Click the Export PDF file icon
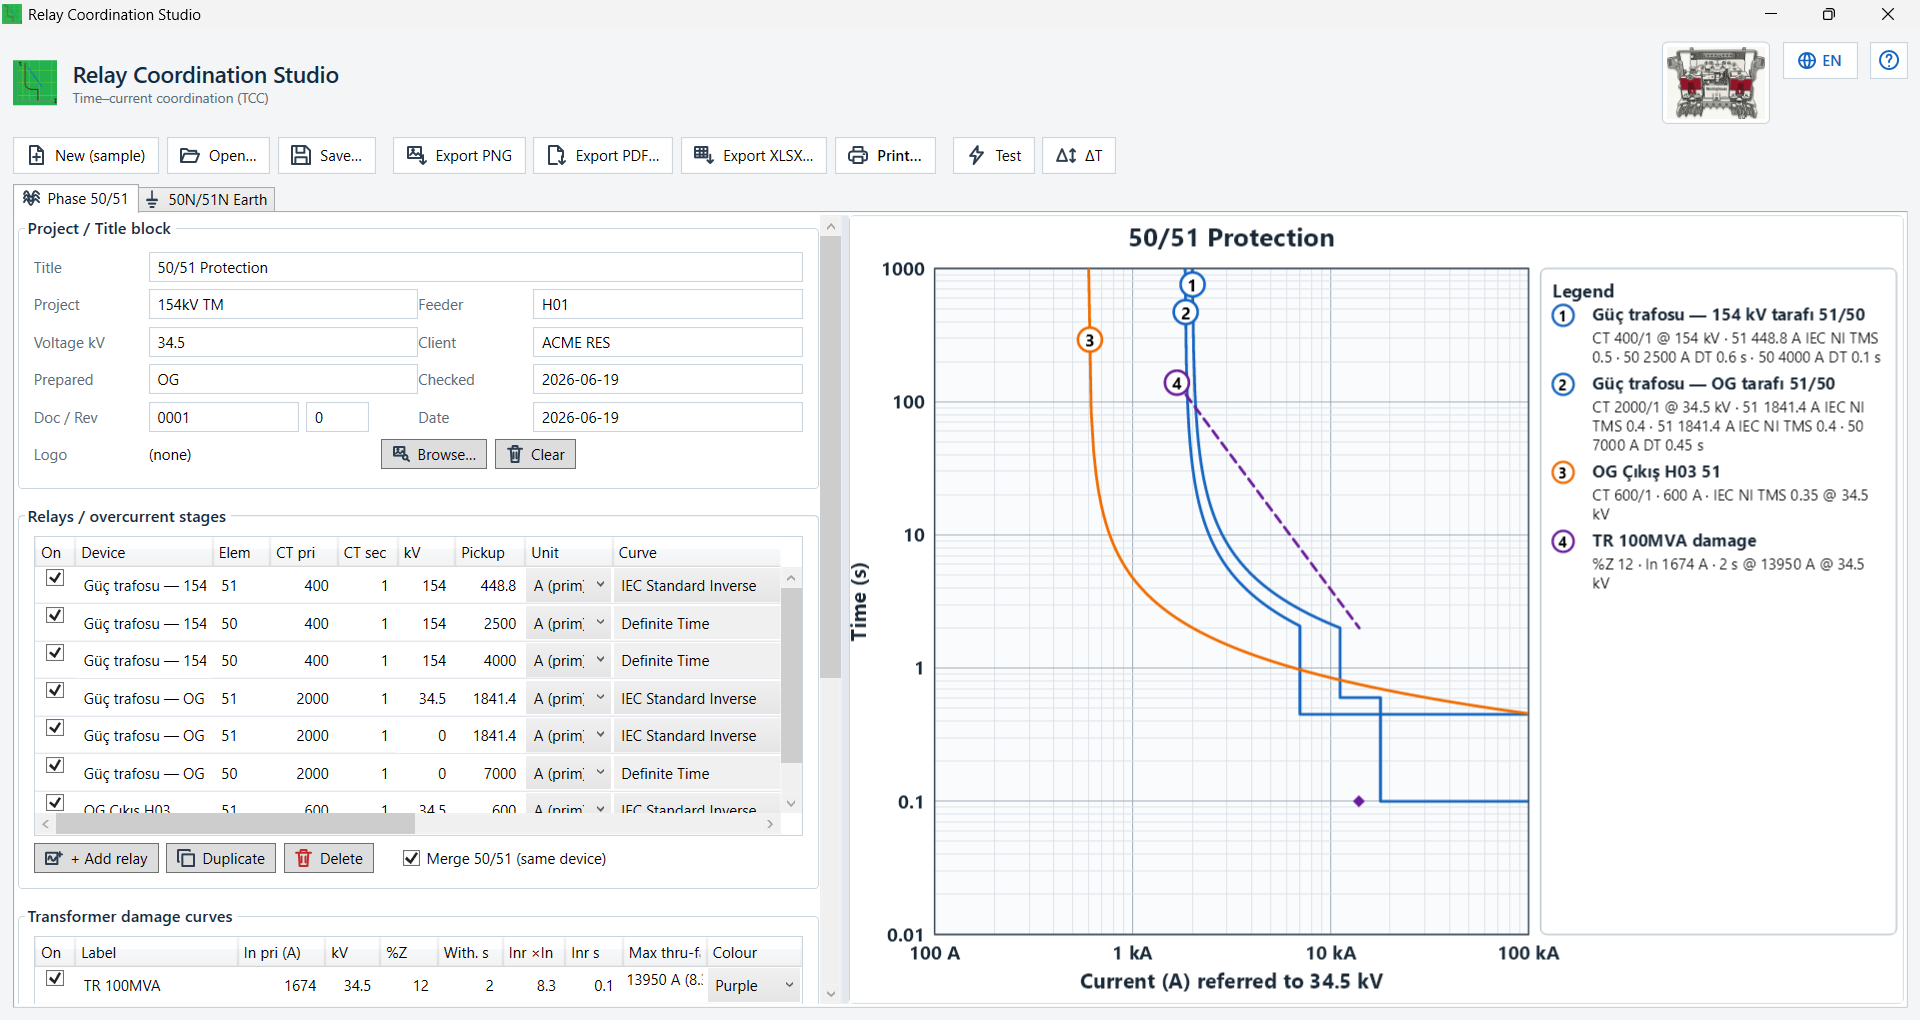This screenshot has height=1020, width=1920. (556, 156)
